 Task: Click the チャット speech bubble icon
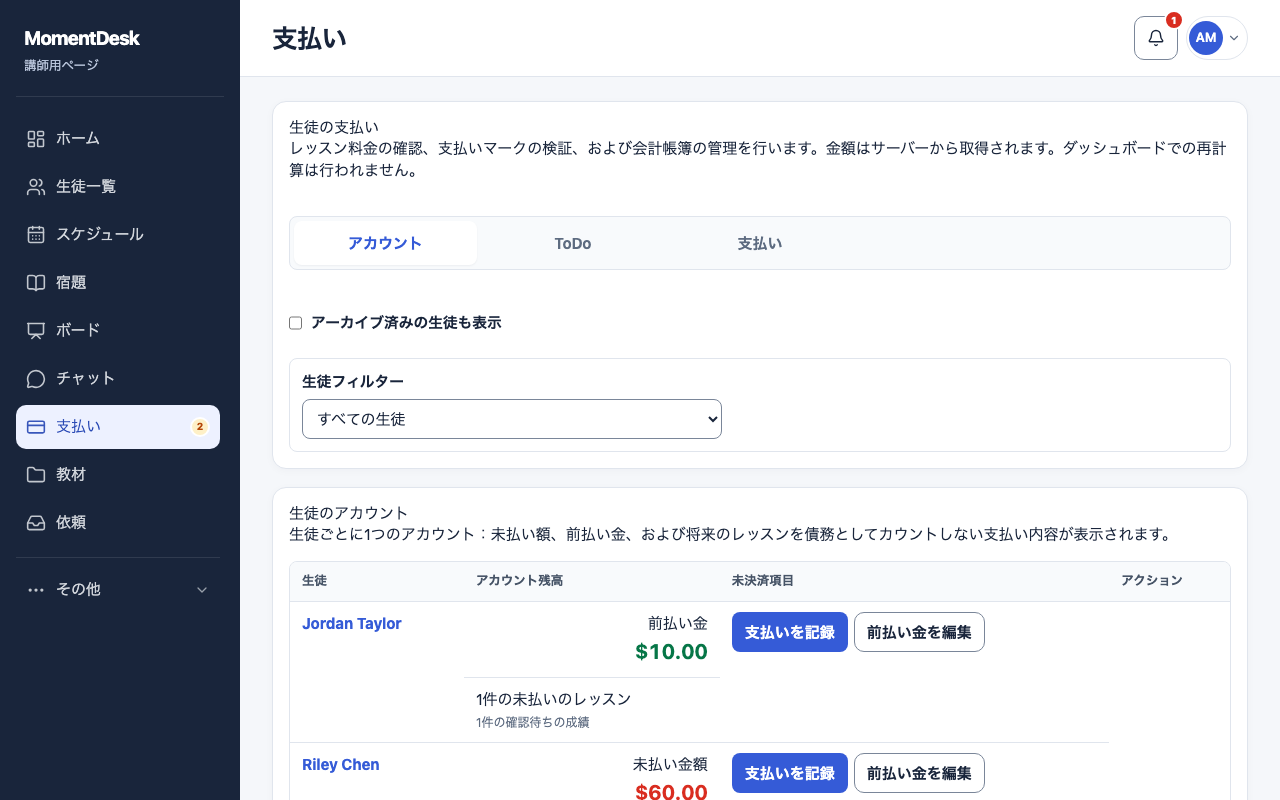click(36, 379)
